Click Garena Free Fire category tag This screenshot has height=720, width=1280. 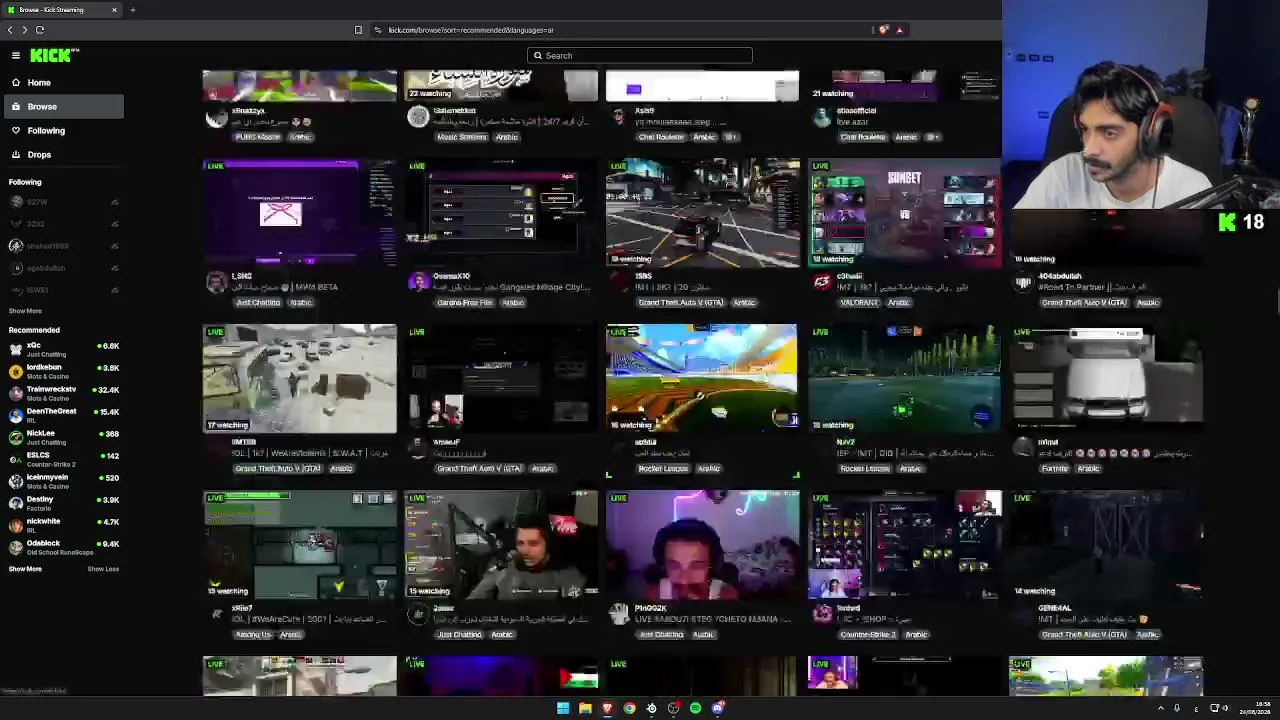click(464, 303)
